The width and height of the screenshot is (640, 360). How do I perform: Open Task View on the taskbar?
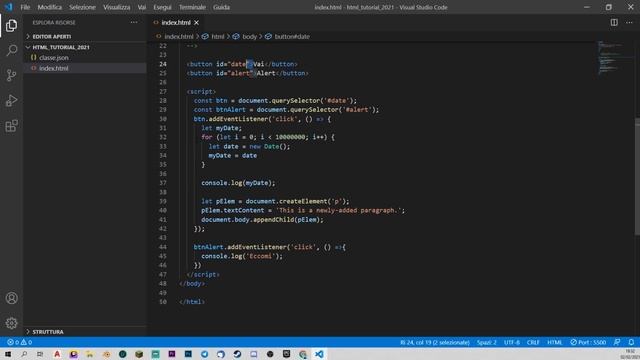[40, 354]
